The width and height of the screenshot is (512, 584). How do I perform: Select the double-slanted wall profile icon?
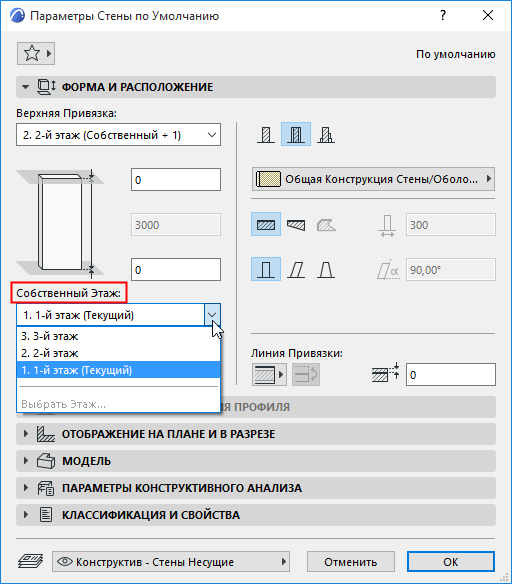coord(326,269)
